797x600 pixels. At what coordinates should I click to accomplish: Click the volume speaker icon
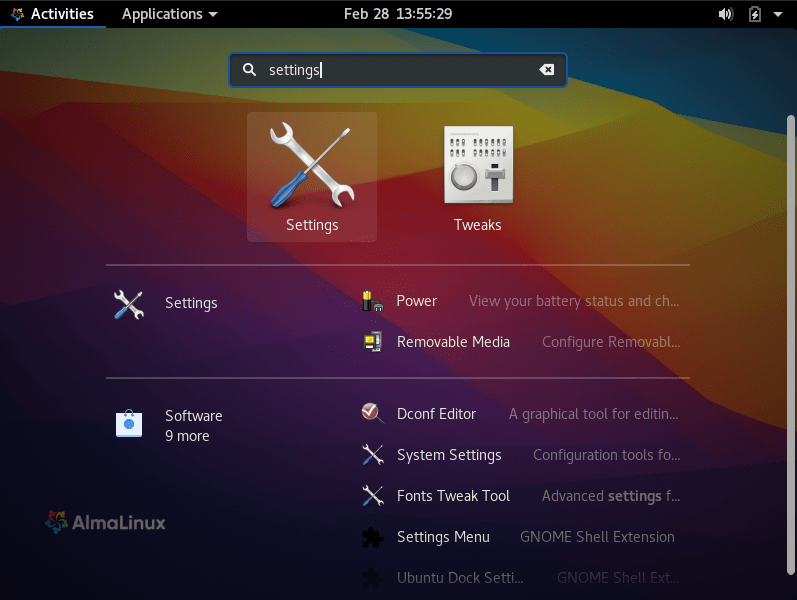[725, 14]
